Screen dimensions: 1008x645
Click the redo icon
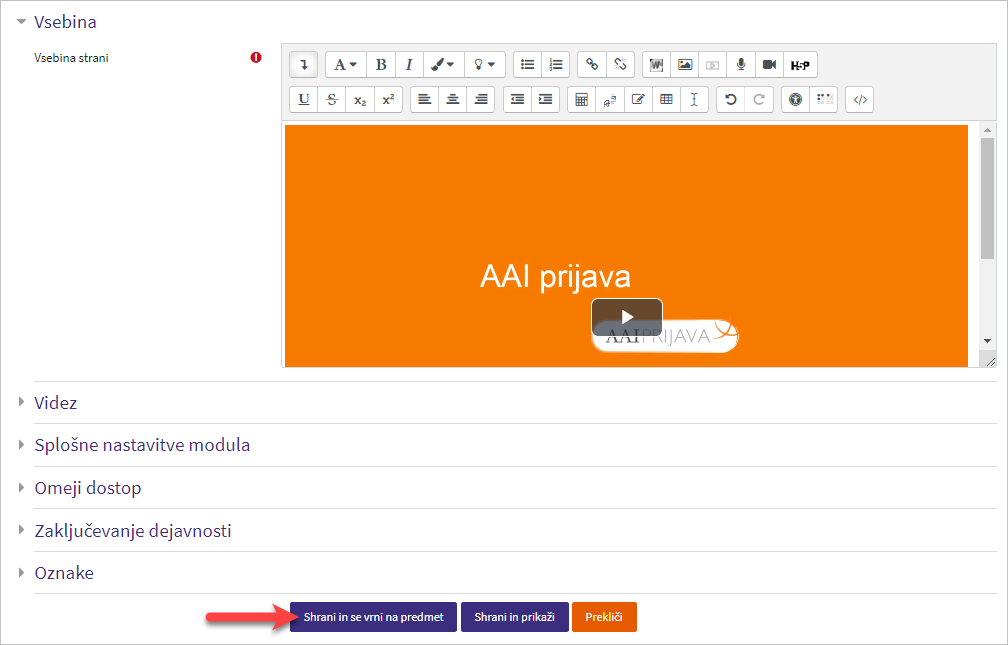point(759,99)
